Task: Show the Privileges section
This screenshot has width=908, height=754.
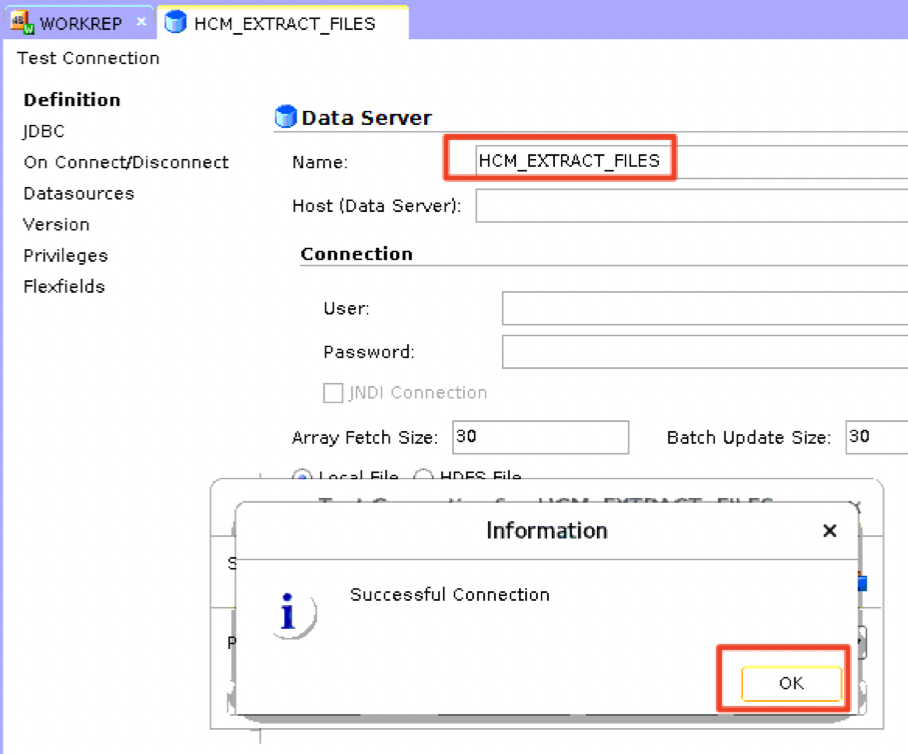Action: (x=65, y=255)
